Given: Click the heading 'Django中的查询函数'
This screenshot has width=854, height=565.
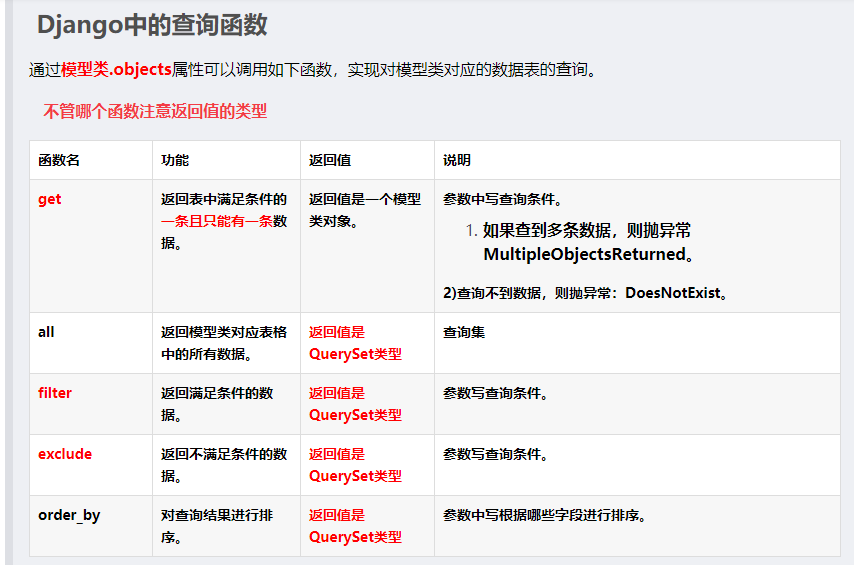Looking at the screenshot, I should point(152,25).
